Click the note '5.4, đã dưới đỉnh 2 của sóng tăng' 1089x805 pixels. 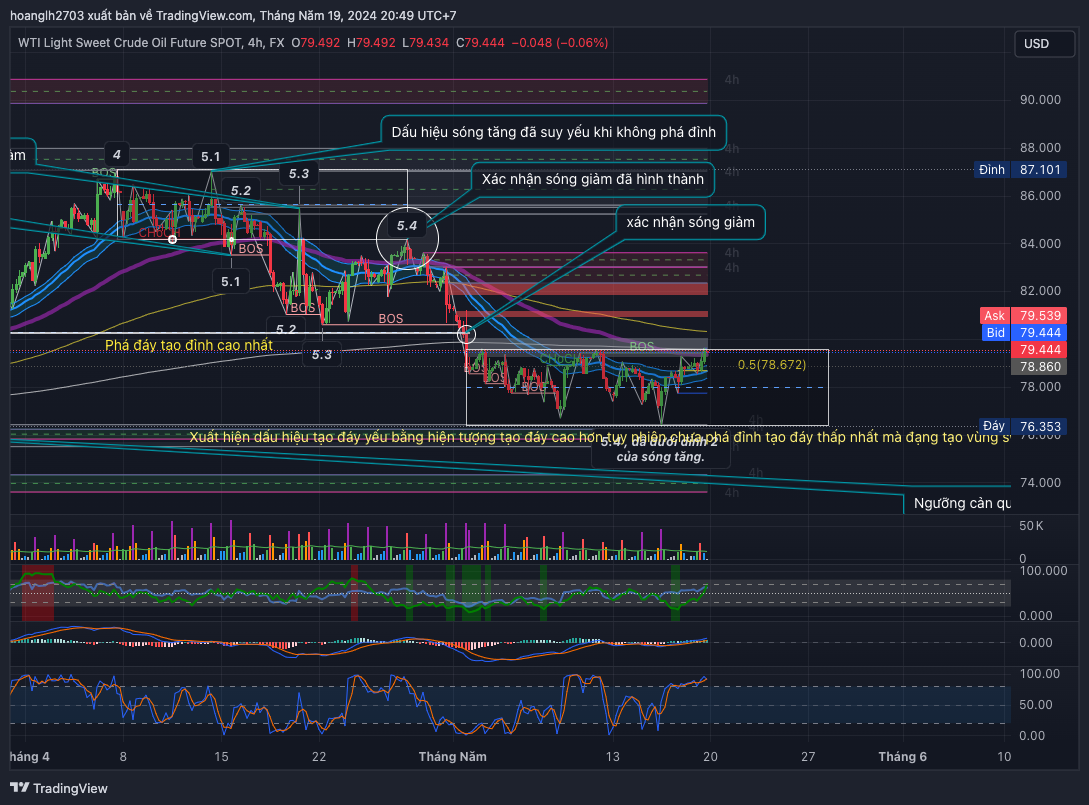pos(660,449)
